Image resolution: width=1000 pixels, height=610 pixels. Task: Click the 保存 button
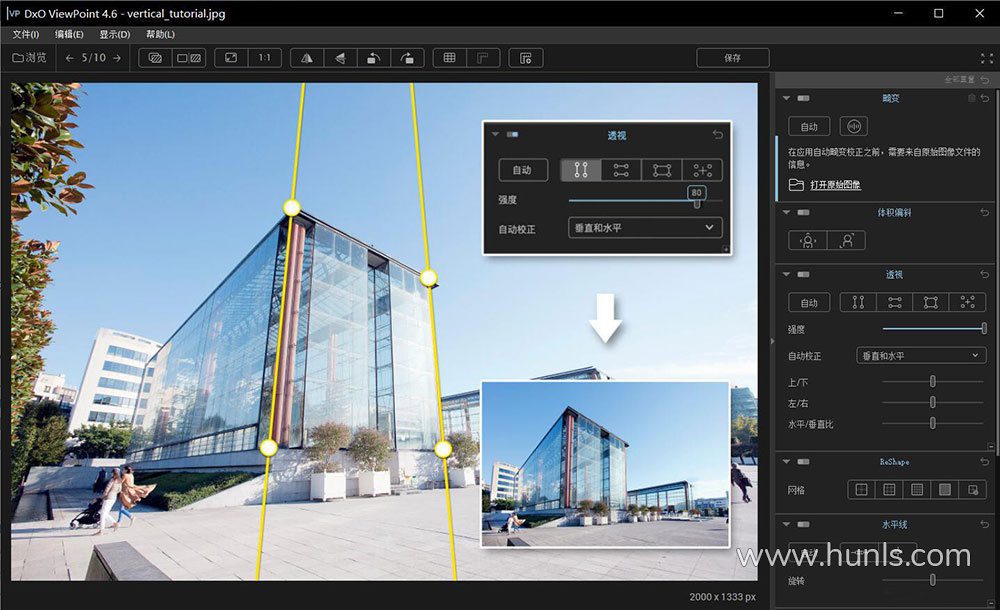click(x=733, y=58)
